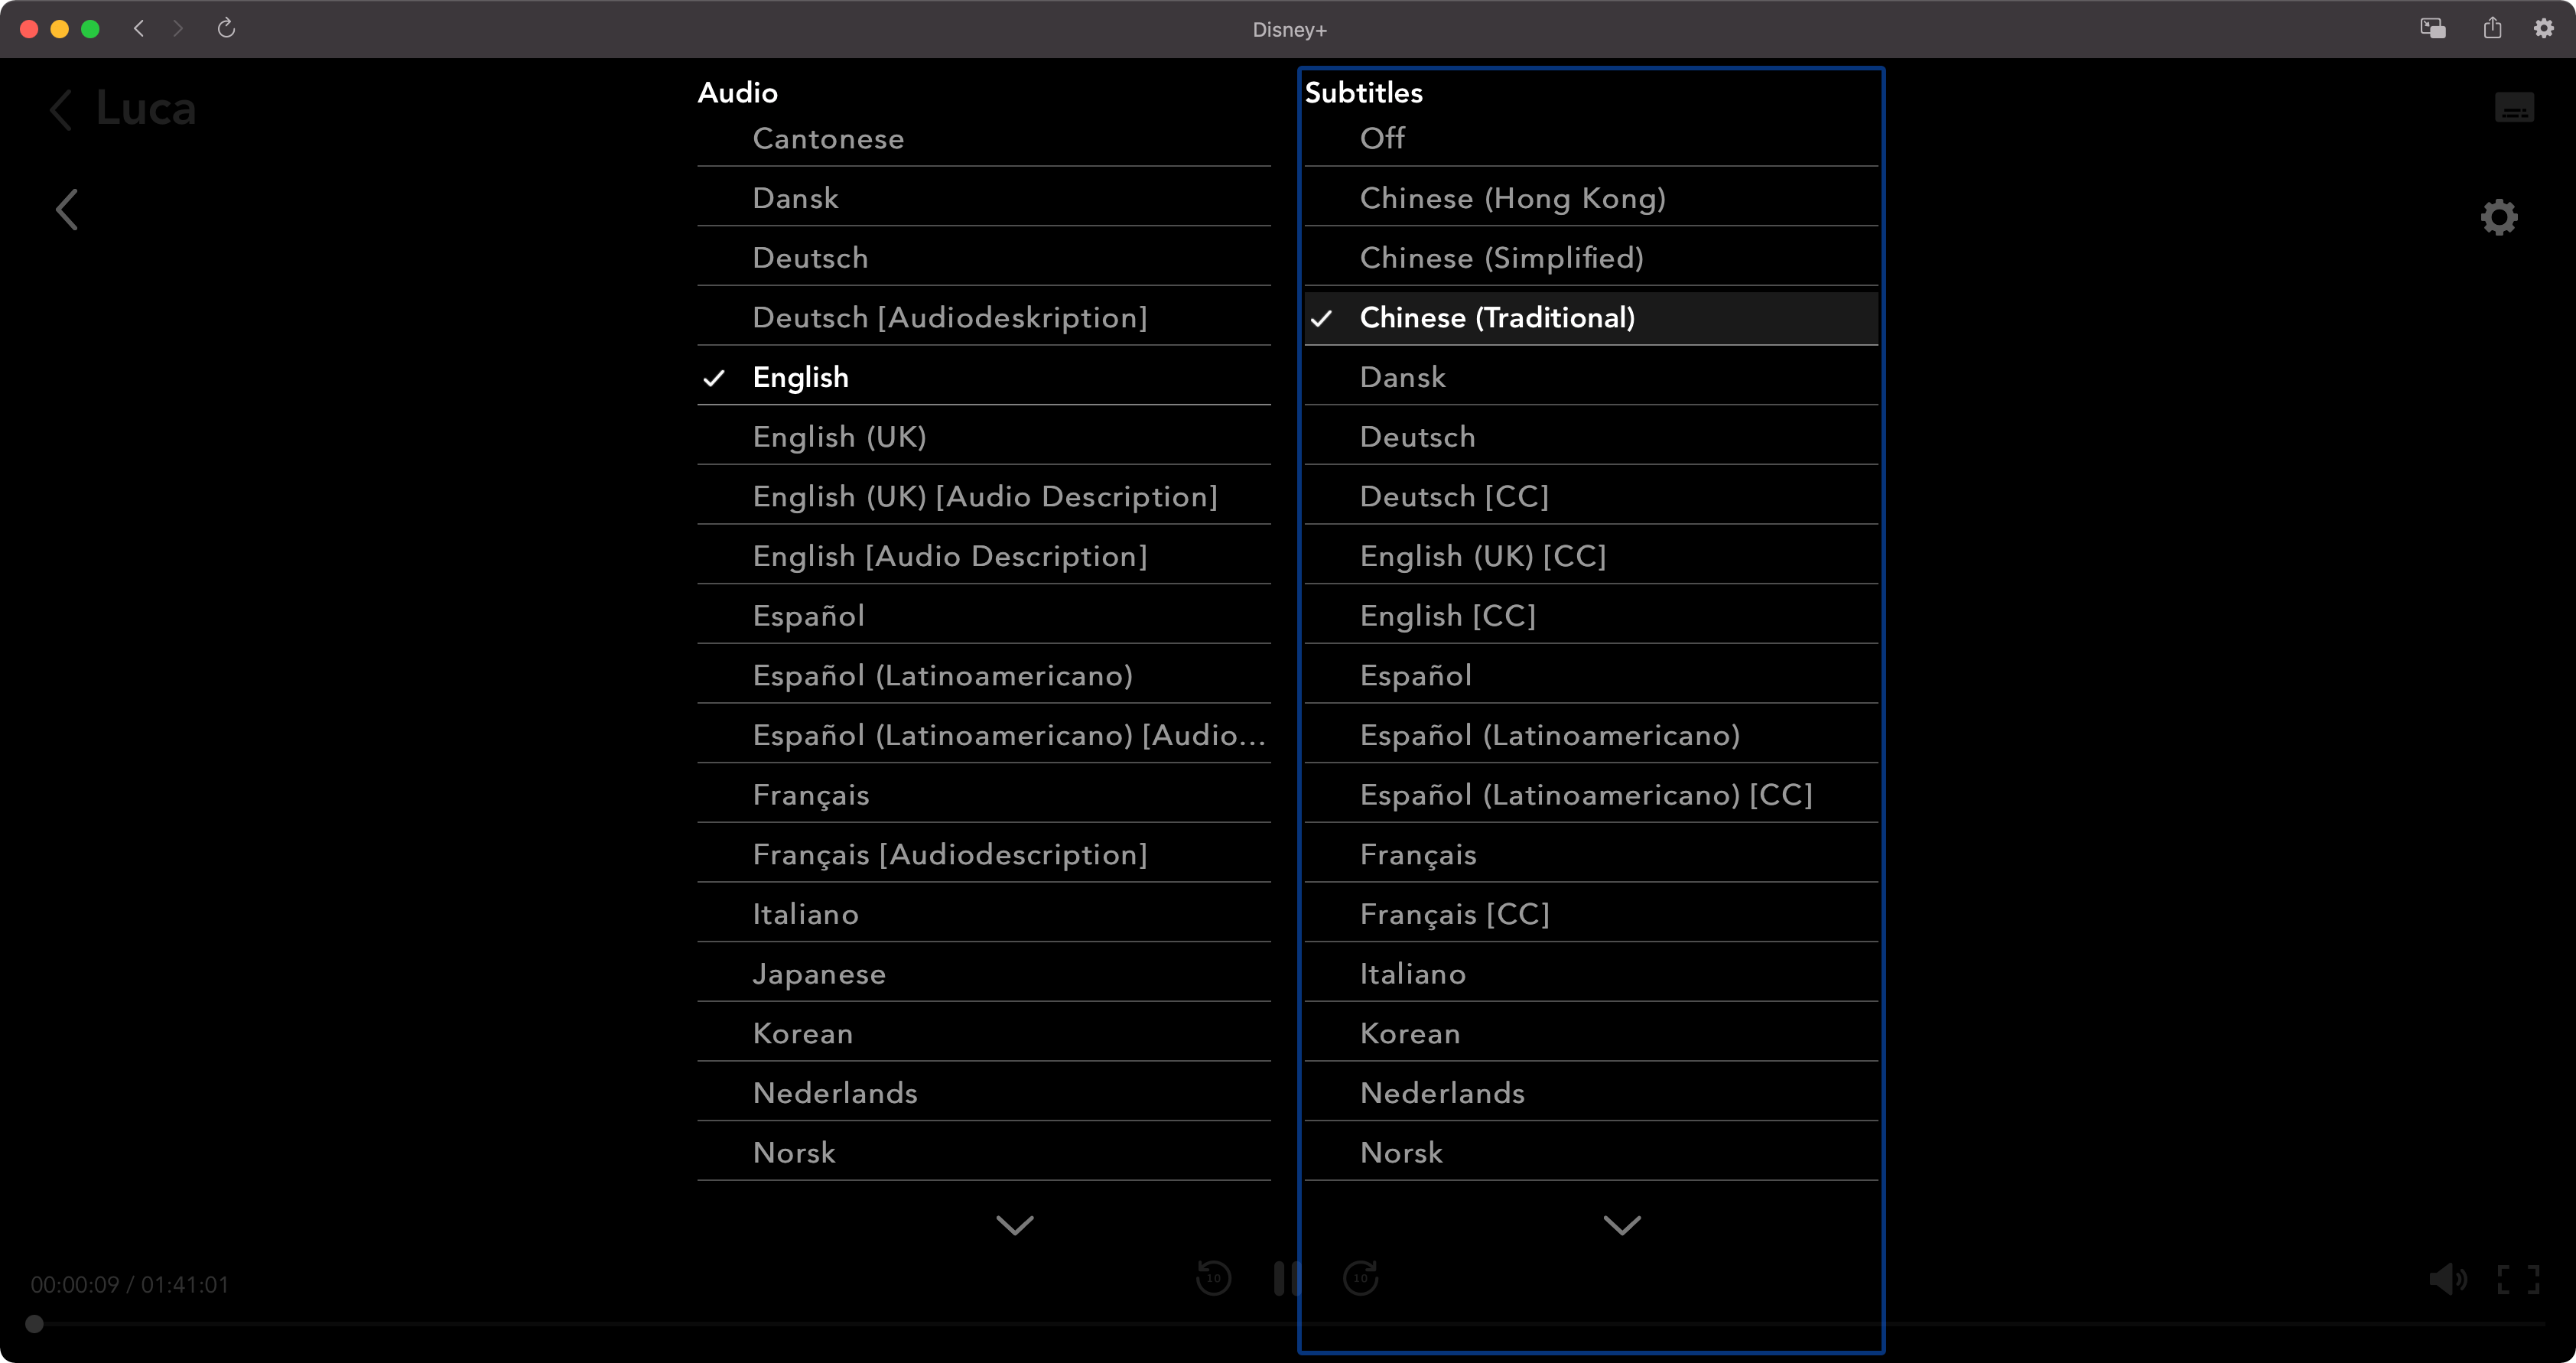Choose truncated Español (Latinoamericano) [Audio… track
The width and height of the screenshot is (2576, 1363).
pos(983,735)
